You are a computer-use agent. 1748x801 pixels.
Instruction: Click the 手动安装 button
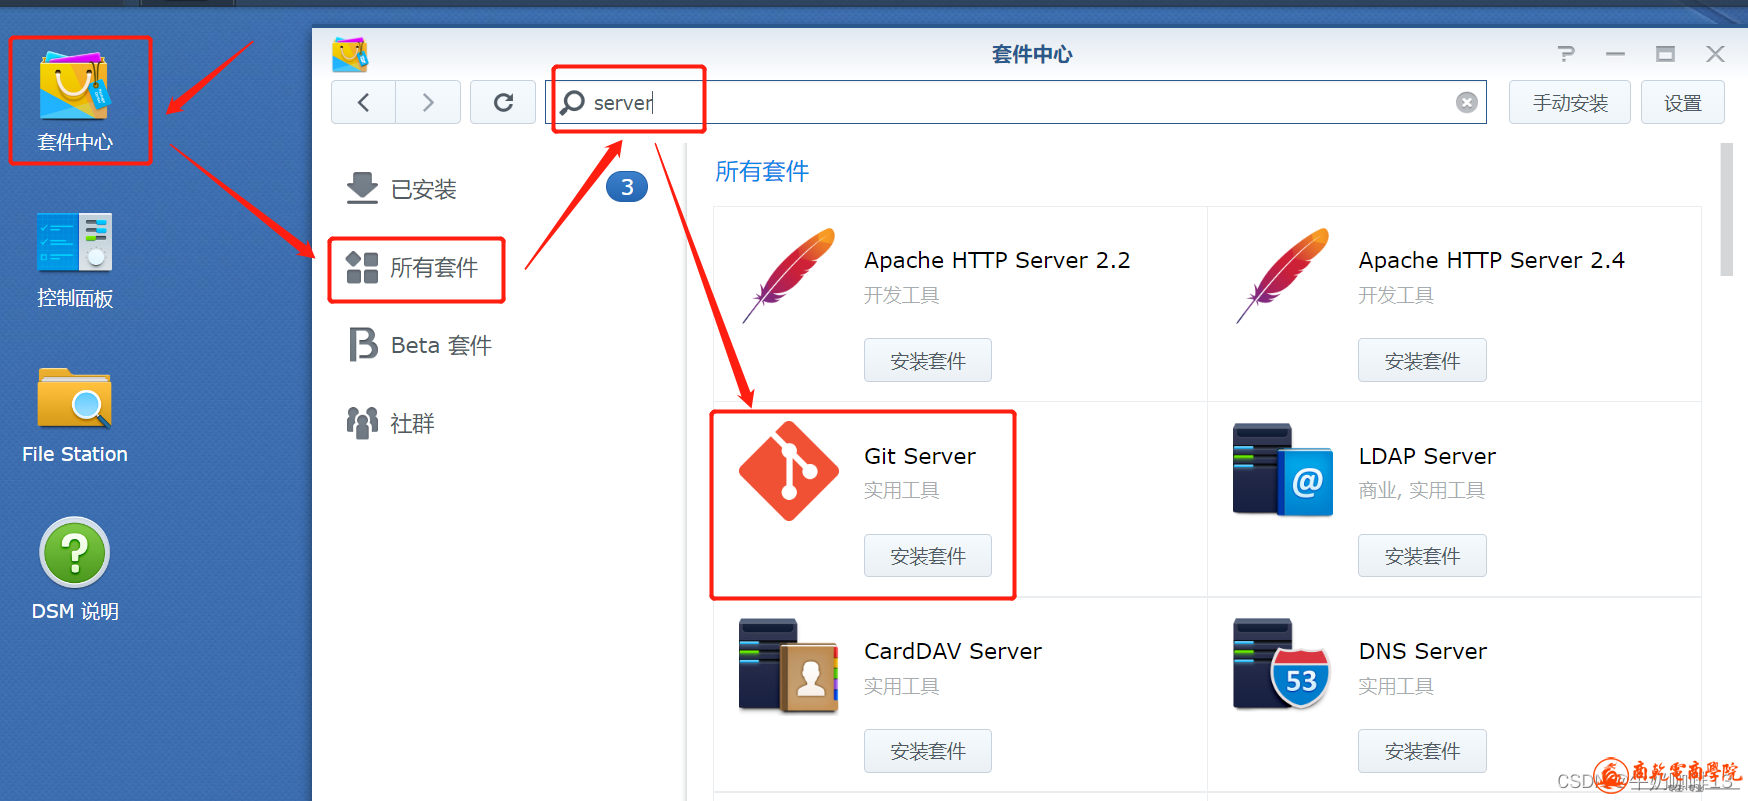1570,102
